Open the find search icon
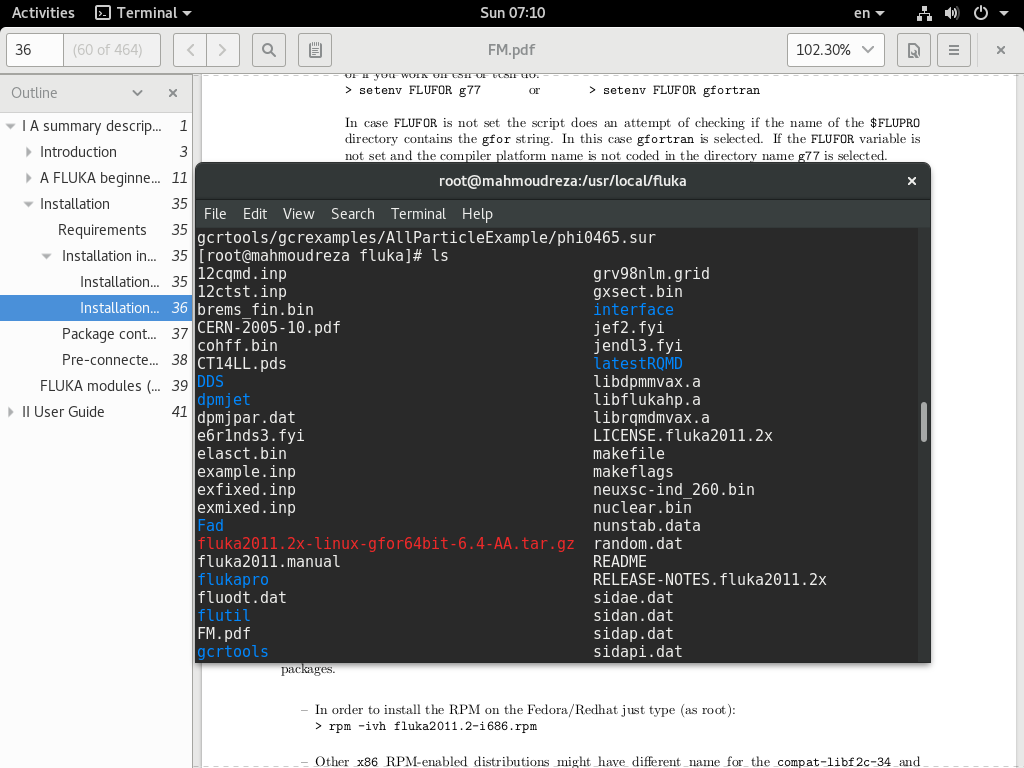This screenshot has height=768, width=1024. (x=268, y=50)
